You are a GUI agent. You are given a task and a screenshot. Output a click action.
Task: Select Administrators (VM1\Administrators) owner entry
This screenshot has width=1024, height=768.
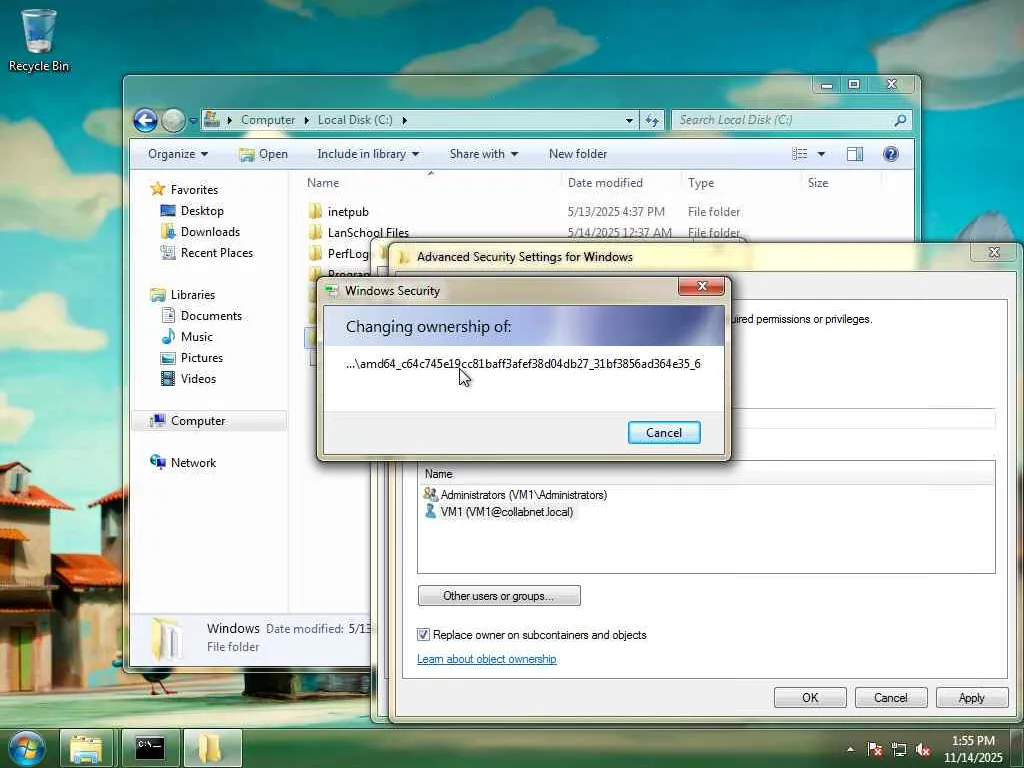pyautogui.click(x=515, y=495)
